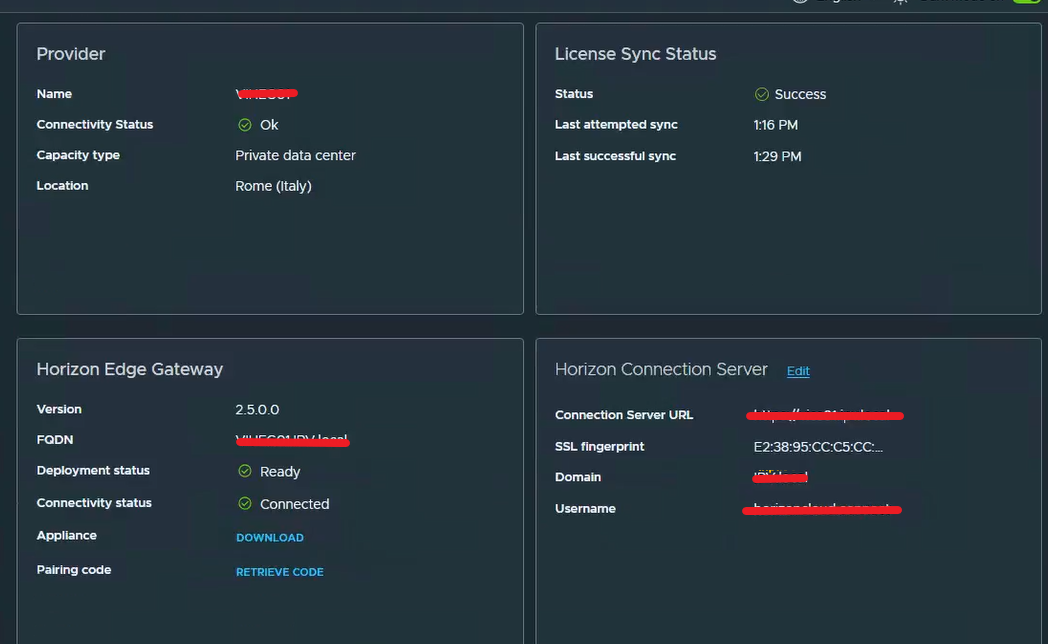Click the Rome (Italy) location value
The height and width of the screenshot is (644, 1048).
click(x=273, y=186)
